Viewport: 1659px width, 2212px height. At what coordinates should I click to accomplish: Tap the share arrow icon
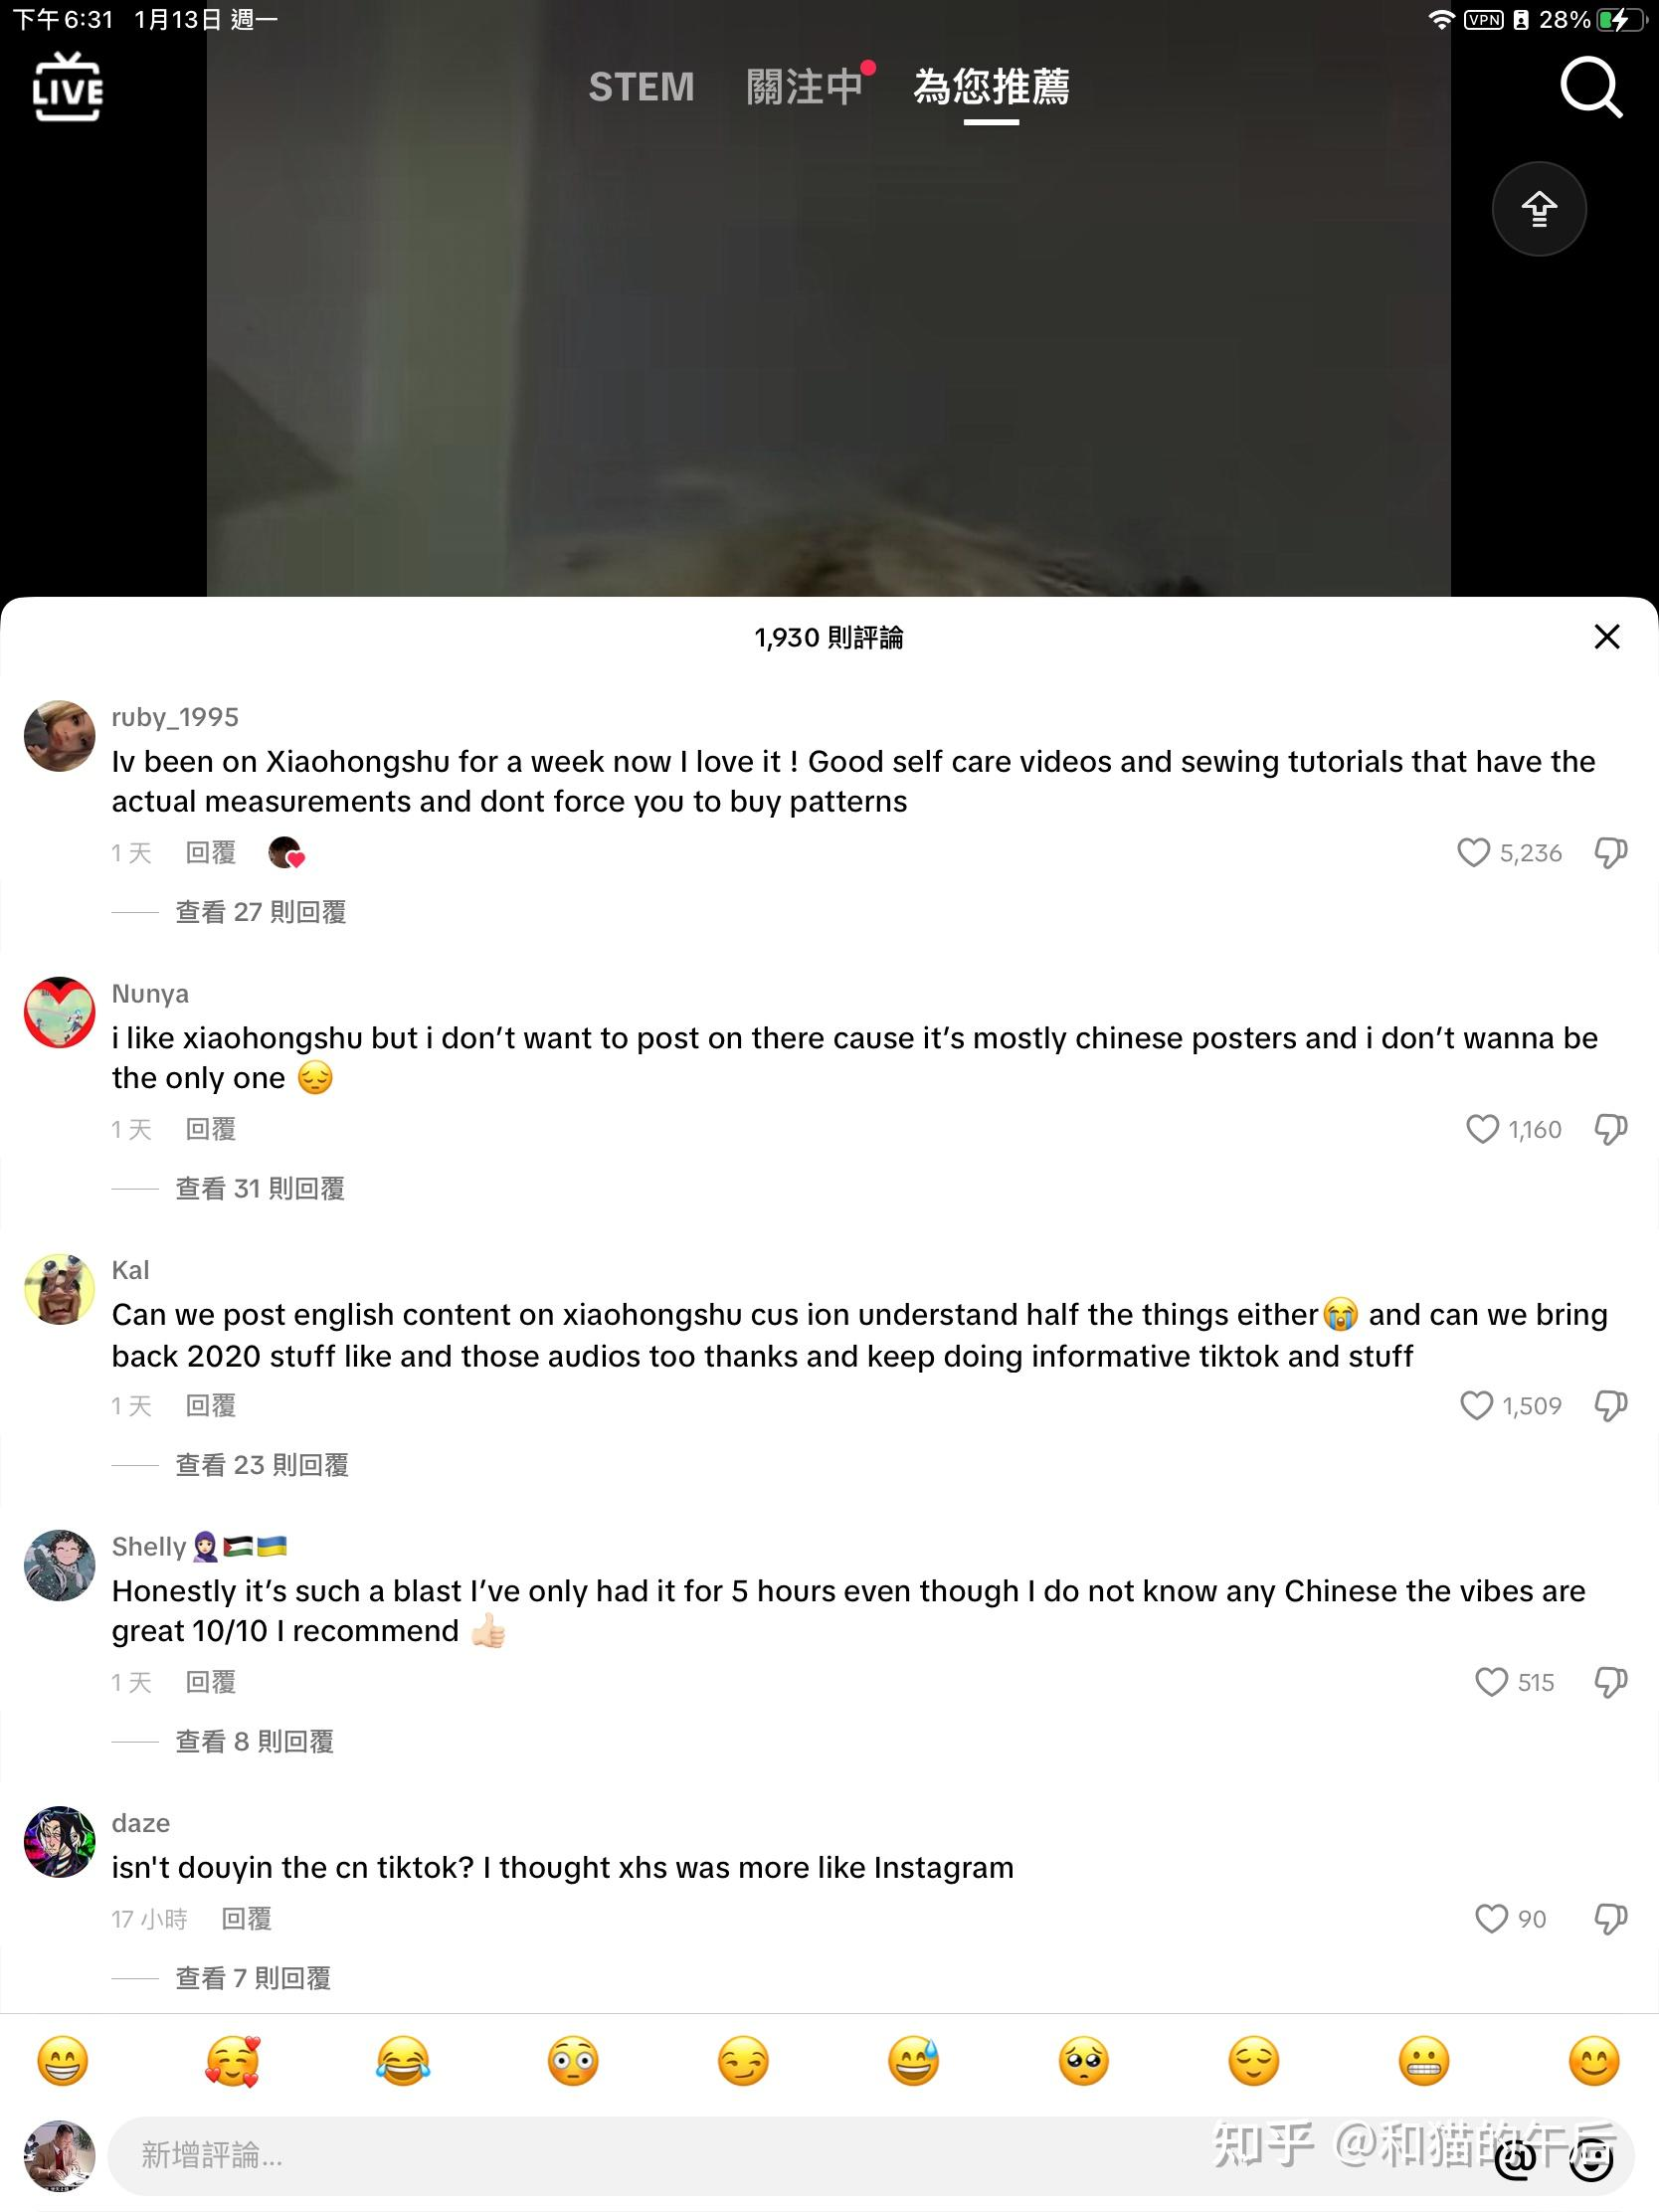[1539, 209]
